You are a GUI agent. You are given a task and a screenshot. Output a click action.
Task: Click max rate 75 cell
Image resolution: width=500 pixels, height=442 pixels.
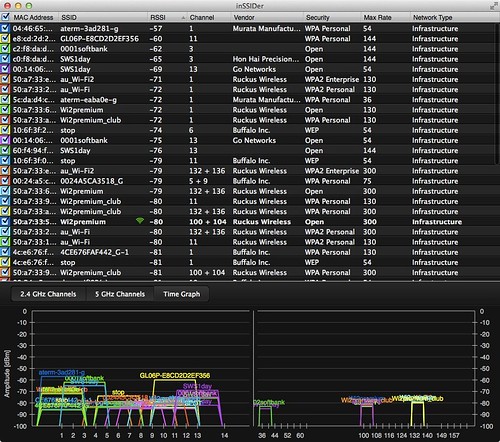pos(367,181)
